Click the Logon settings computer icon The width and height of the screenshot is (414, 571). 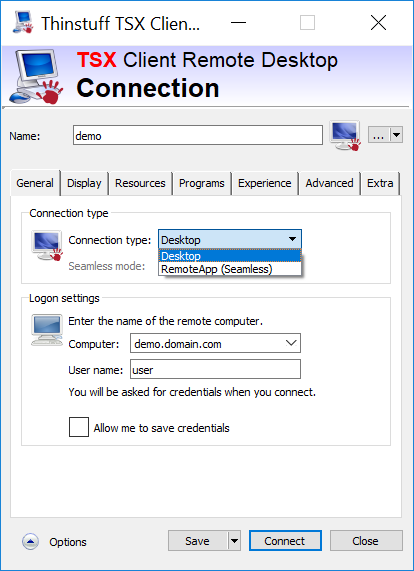47,330
